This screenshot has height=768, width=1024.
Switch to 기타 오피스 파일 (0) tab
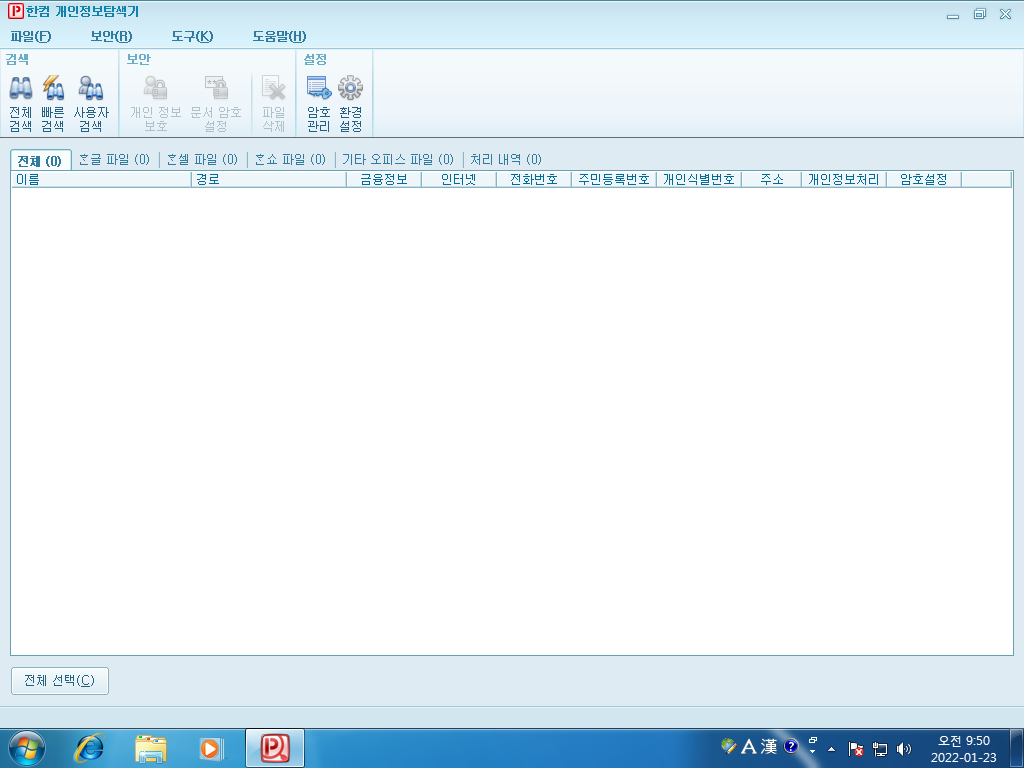(398, 159)
